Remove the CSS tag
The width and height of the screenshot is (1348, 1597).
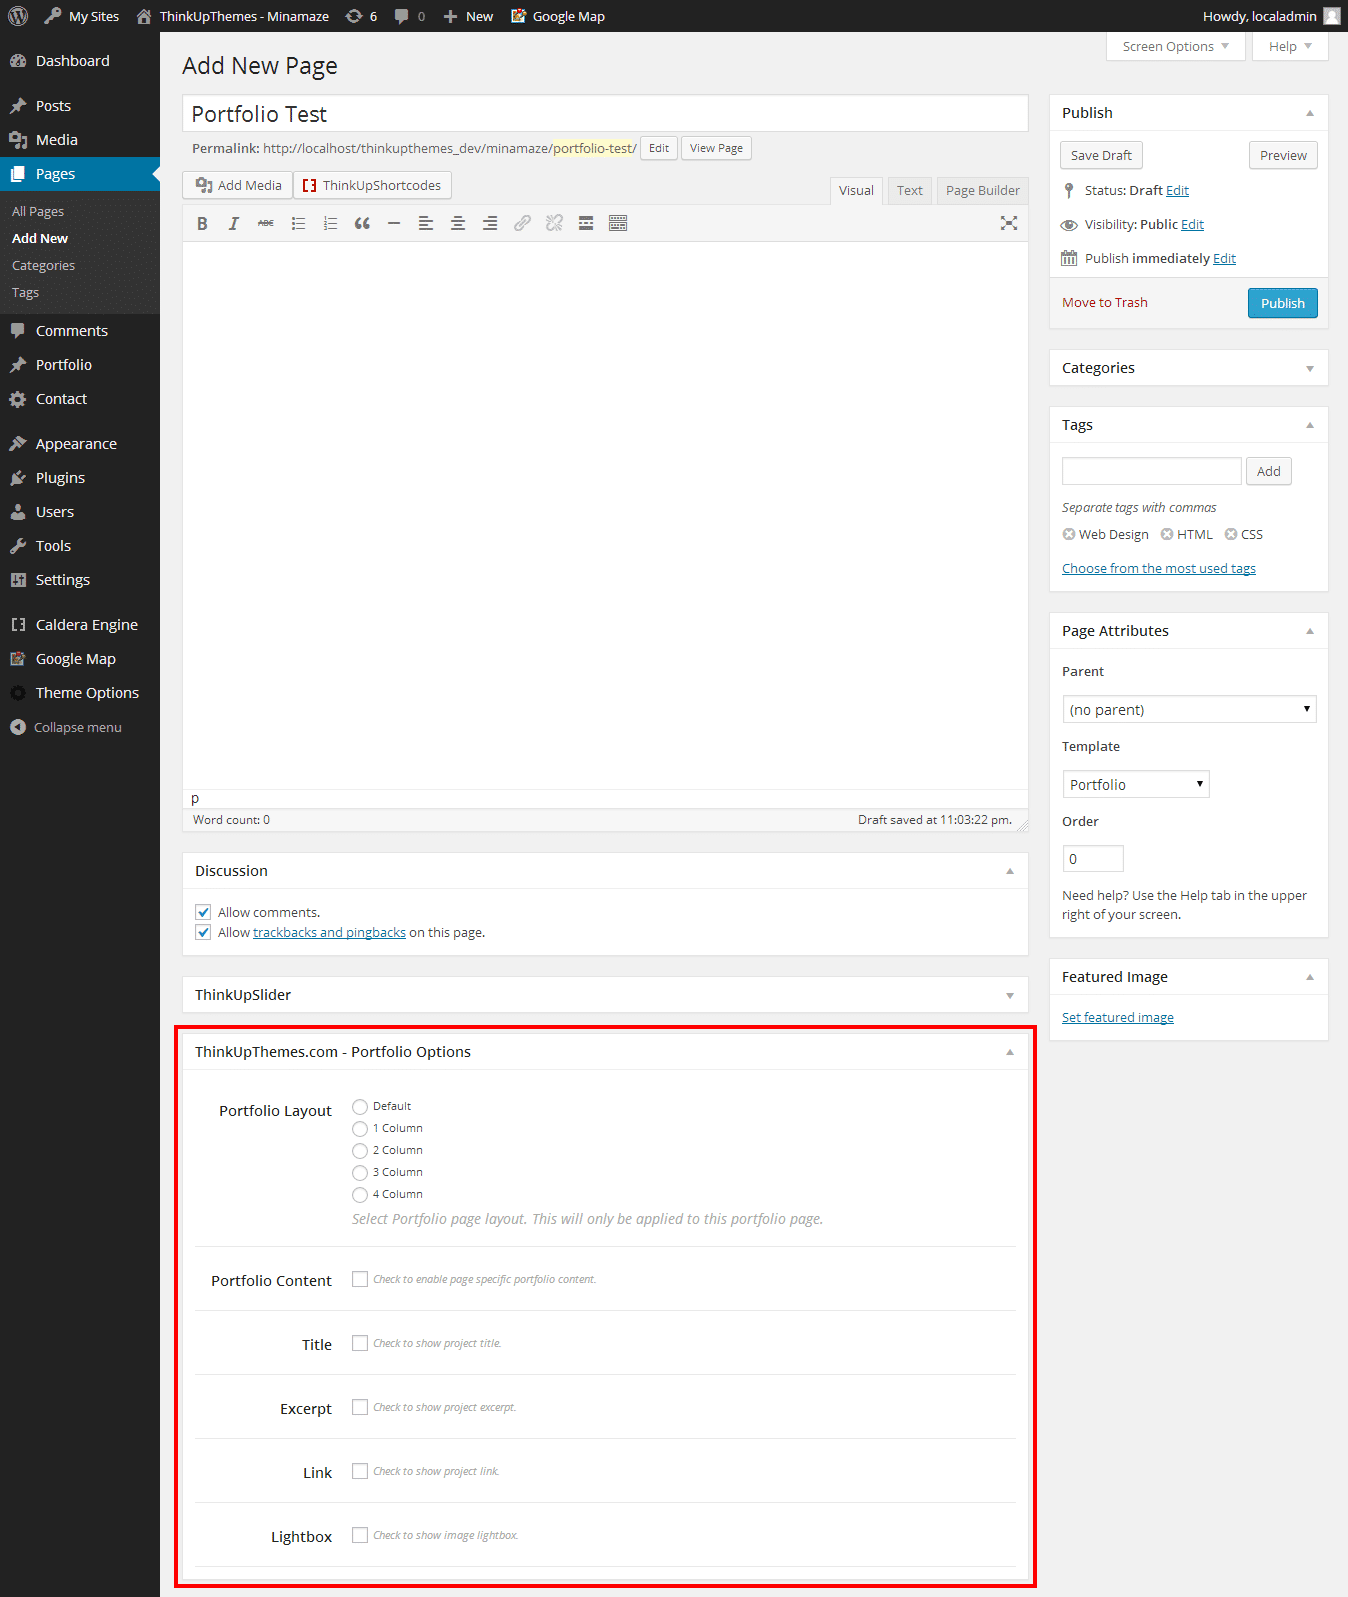(x=1231, y=534)
